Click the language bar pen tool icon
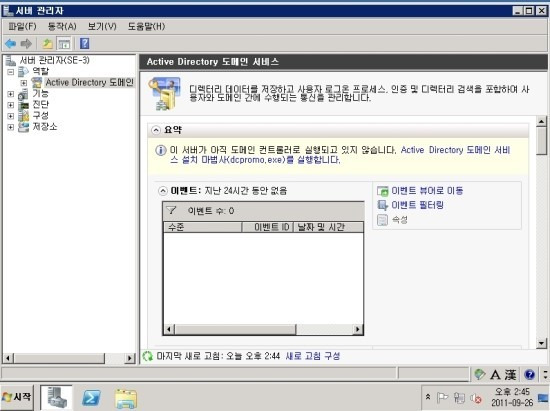This screenshot has width=550, height=411. (479, 375)
